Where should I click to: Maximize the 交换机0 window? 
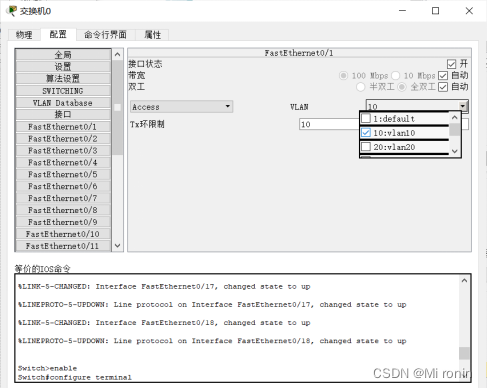click(435, 11)
